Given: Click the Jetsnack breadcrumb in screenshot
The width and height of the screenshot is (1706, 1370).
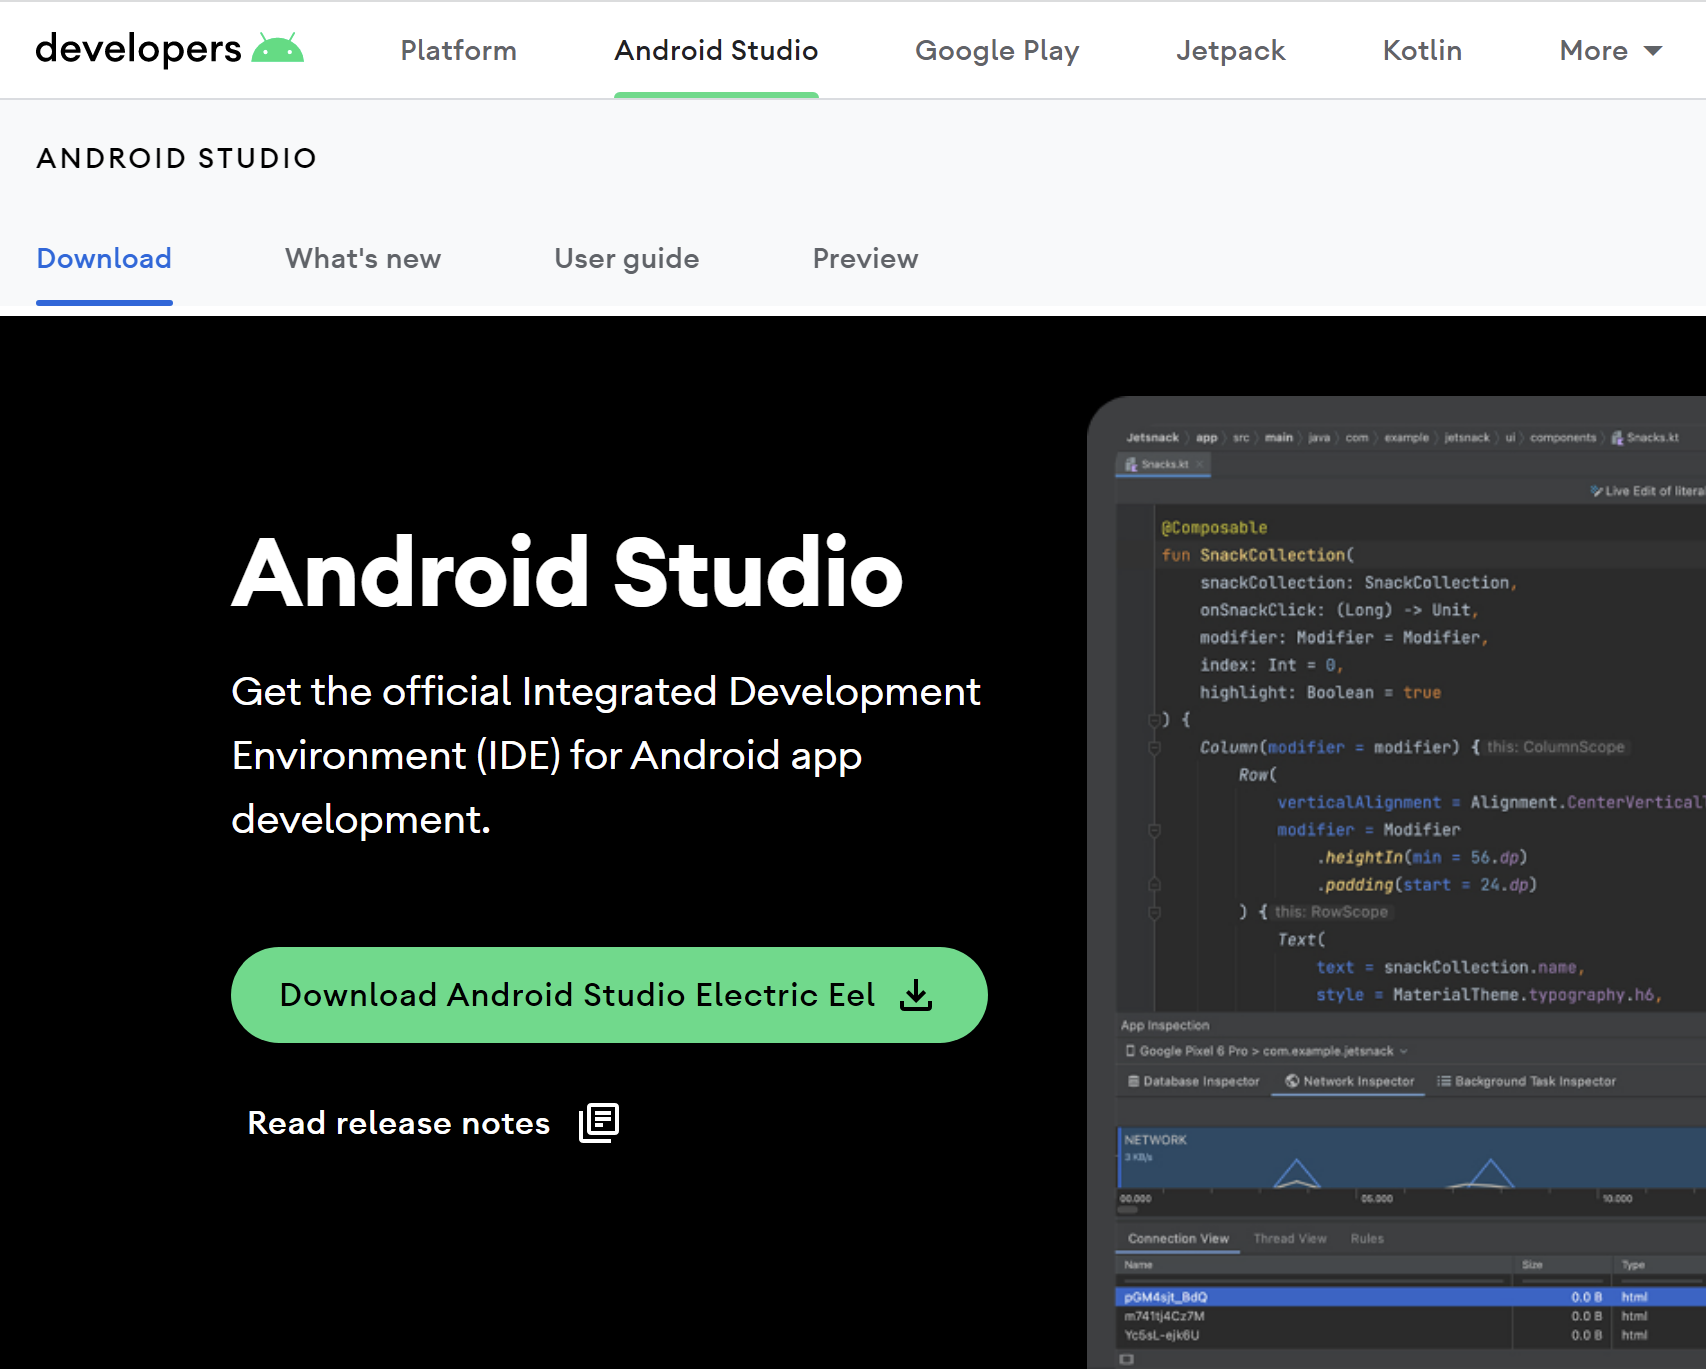Looking at the screenshot, I should 1152,437.
